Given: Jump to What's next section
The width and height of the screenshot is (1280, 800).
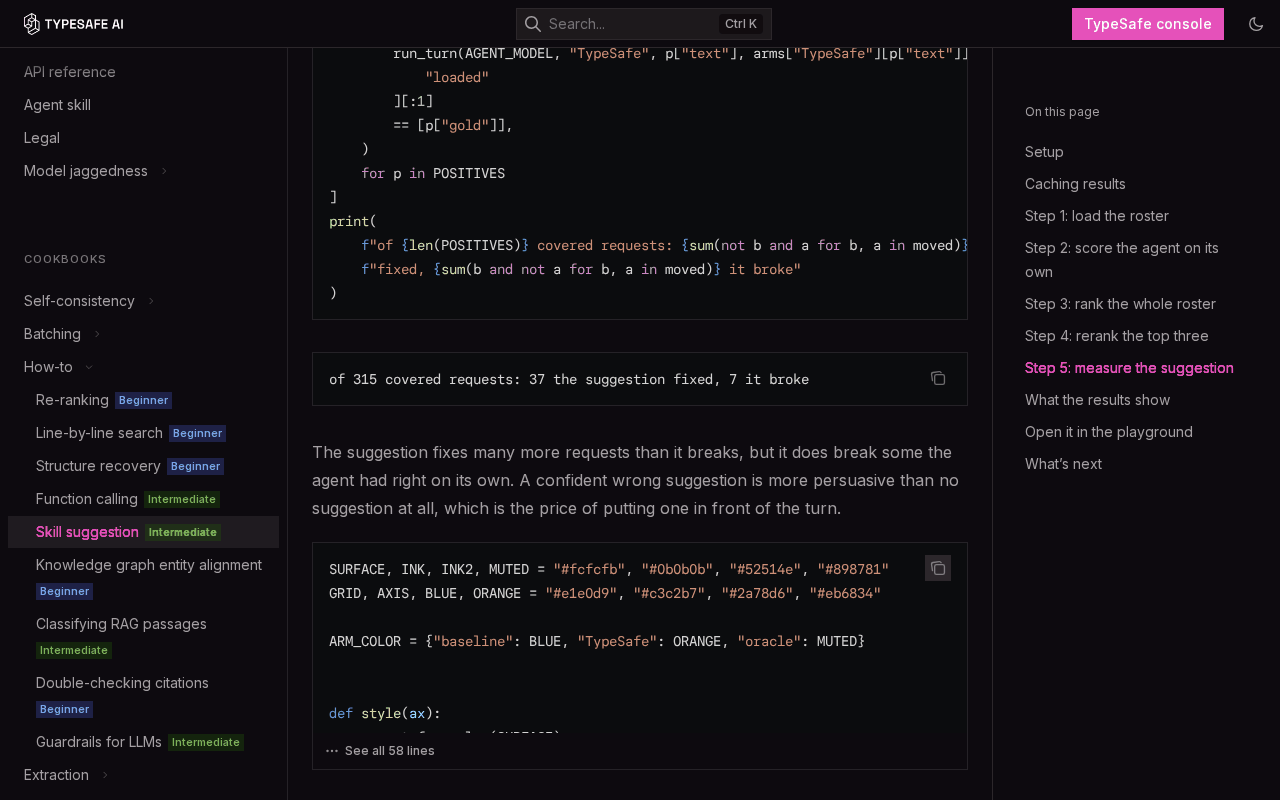Looking at the screenshot, I should 1063,464.
